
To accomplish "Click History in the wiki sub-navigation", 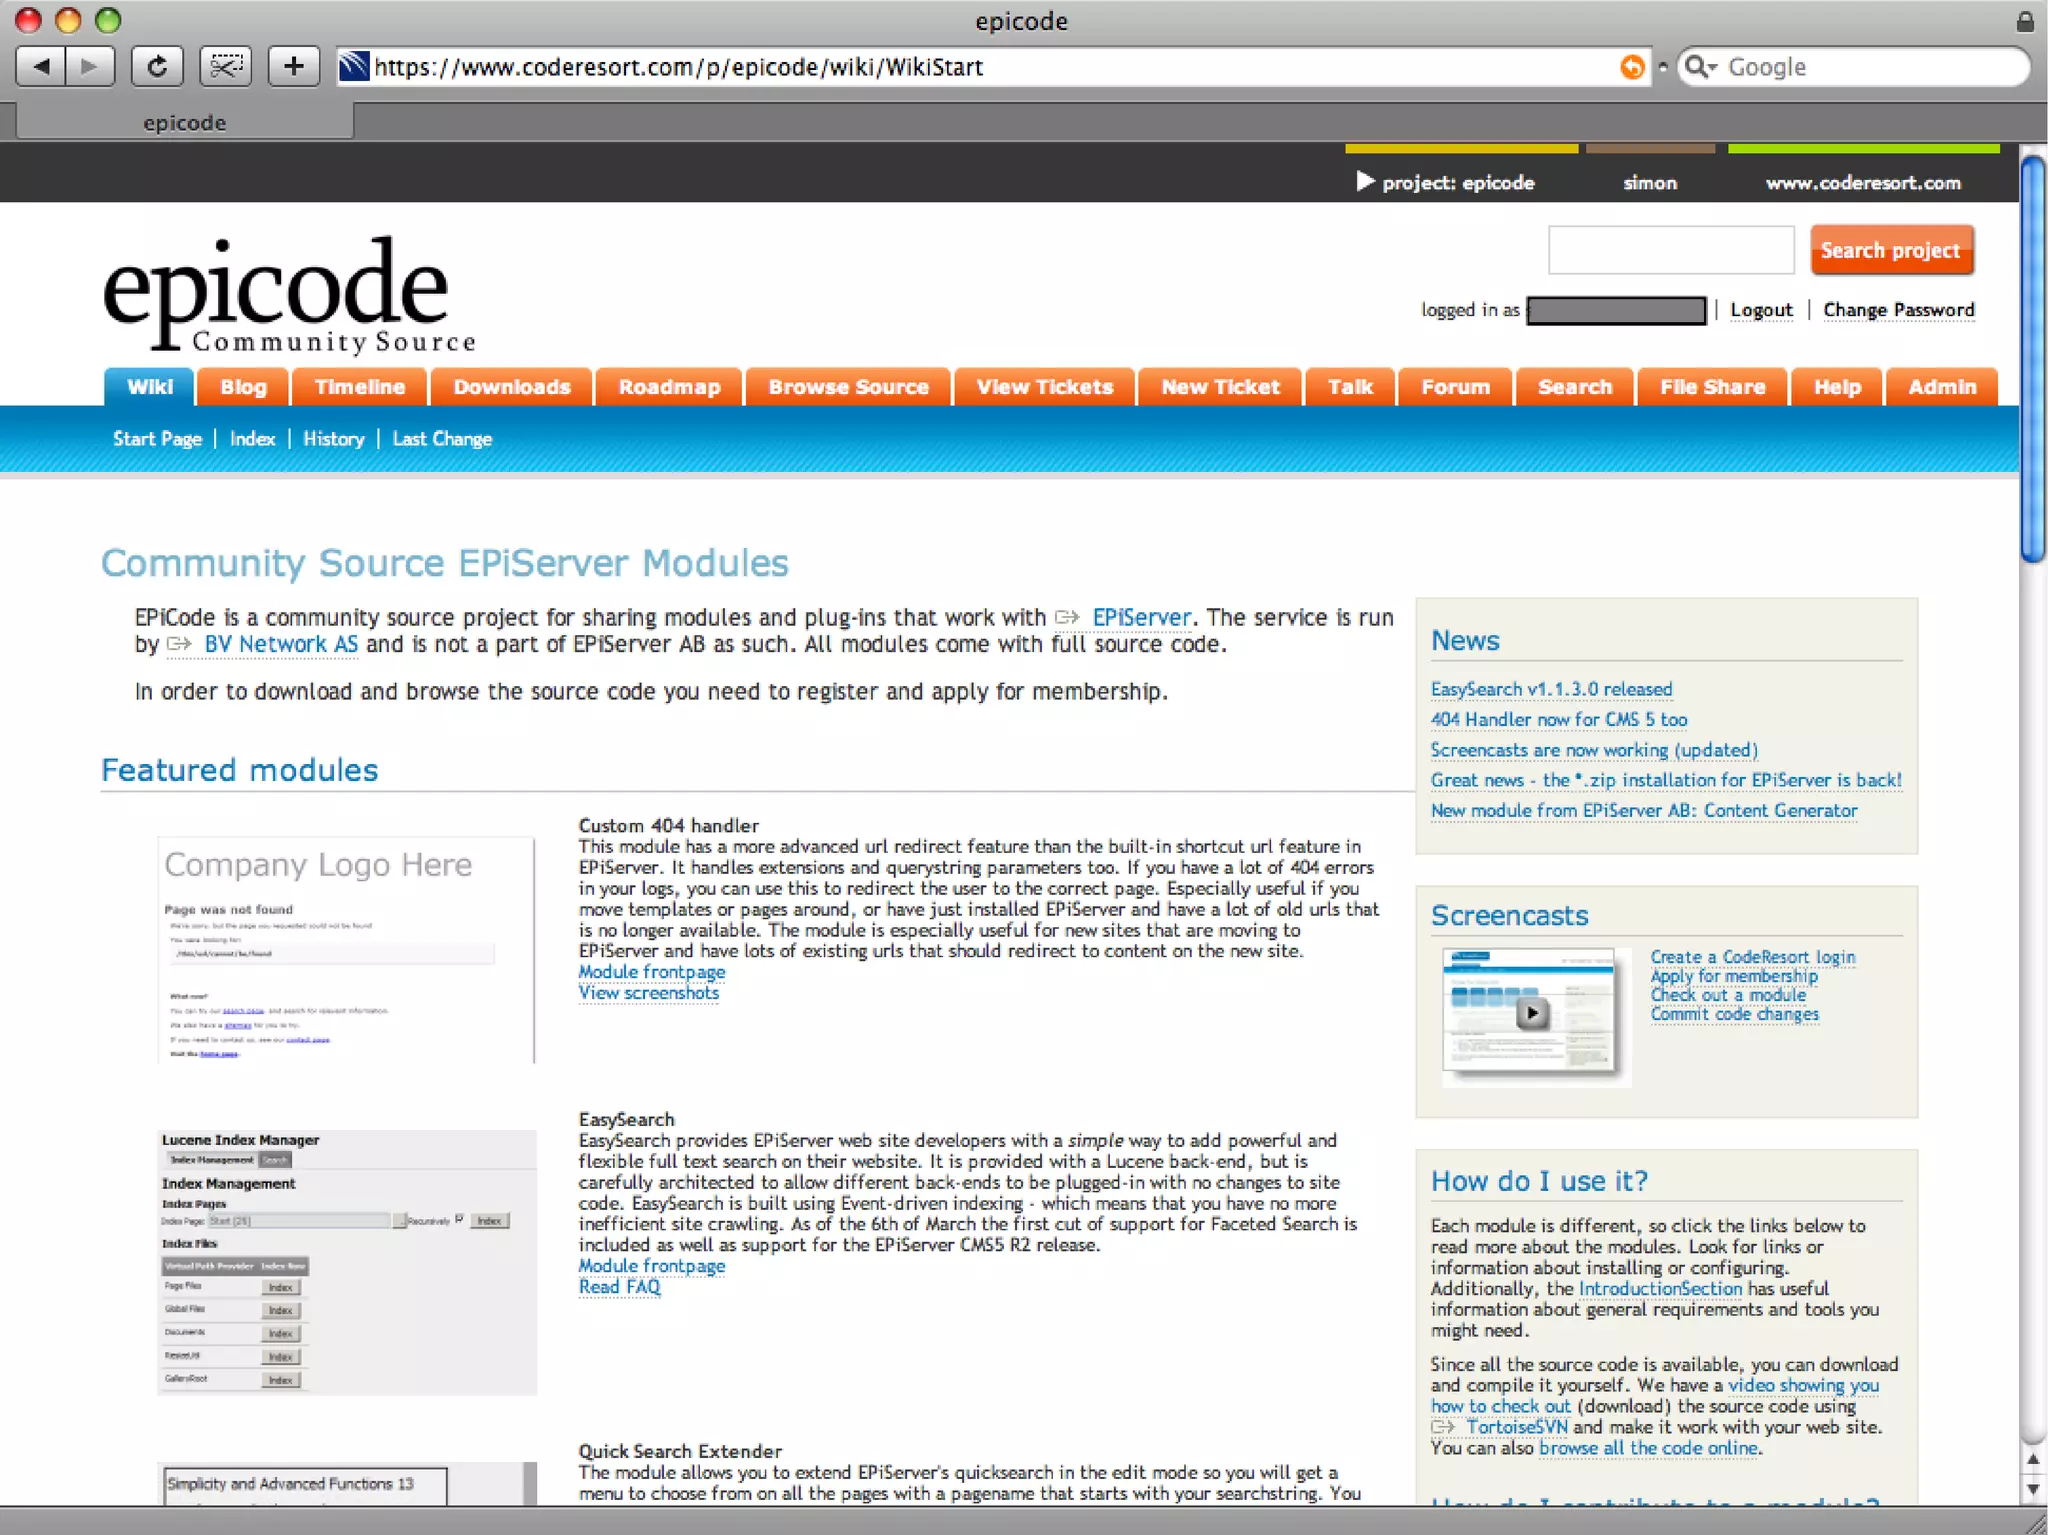I will [333, 439].
